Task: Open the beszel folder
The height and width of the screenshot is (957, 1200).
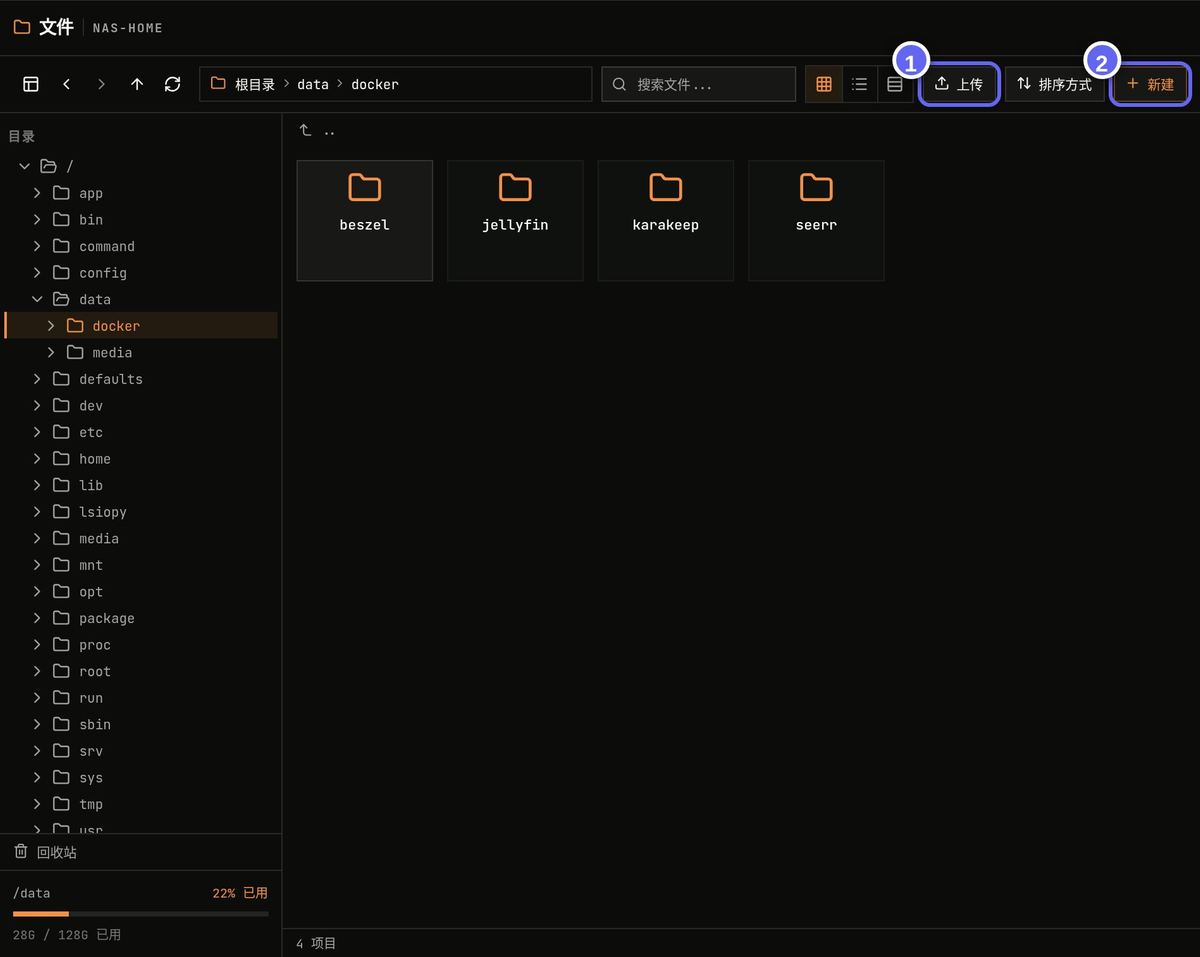Action: click(x=365, y=220)
